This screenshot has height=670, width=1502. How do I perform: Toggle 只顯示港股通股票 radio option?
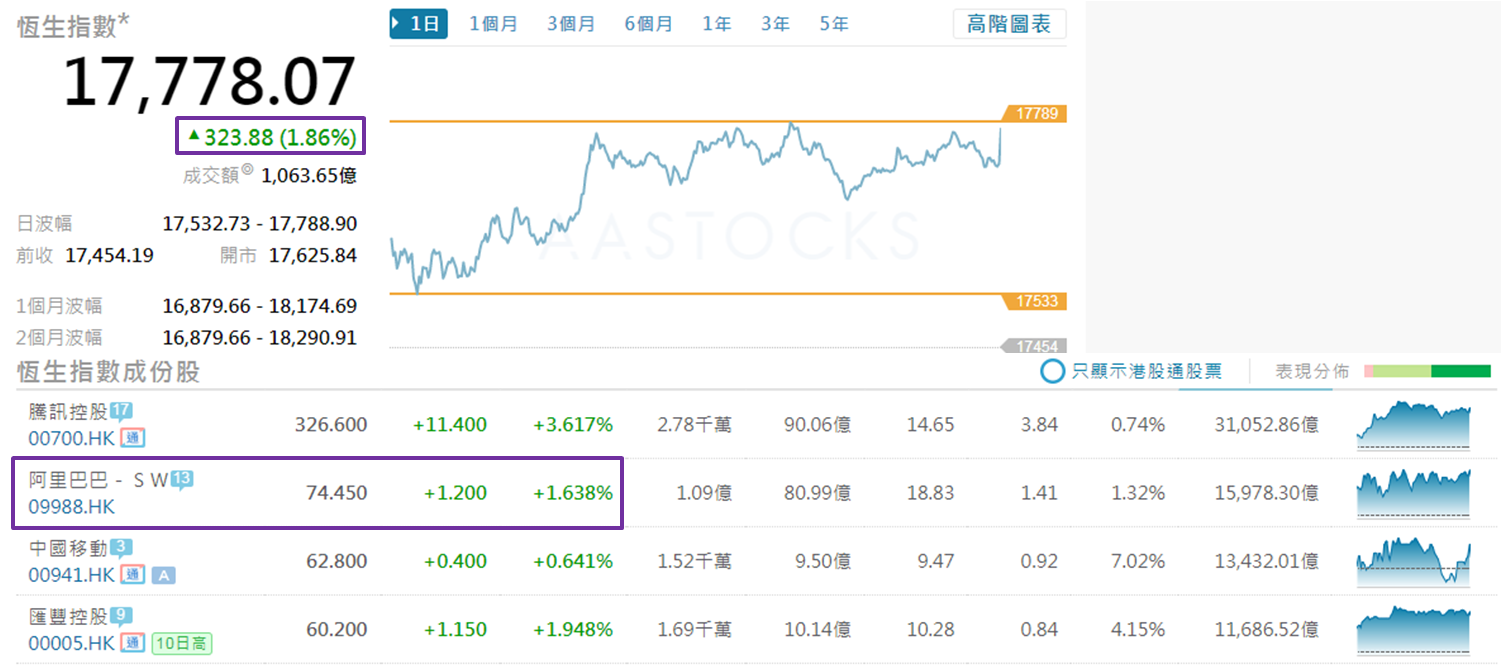tap(1052, 372)
